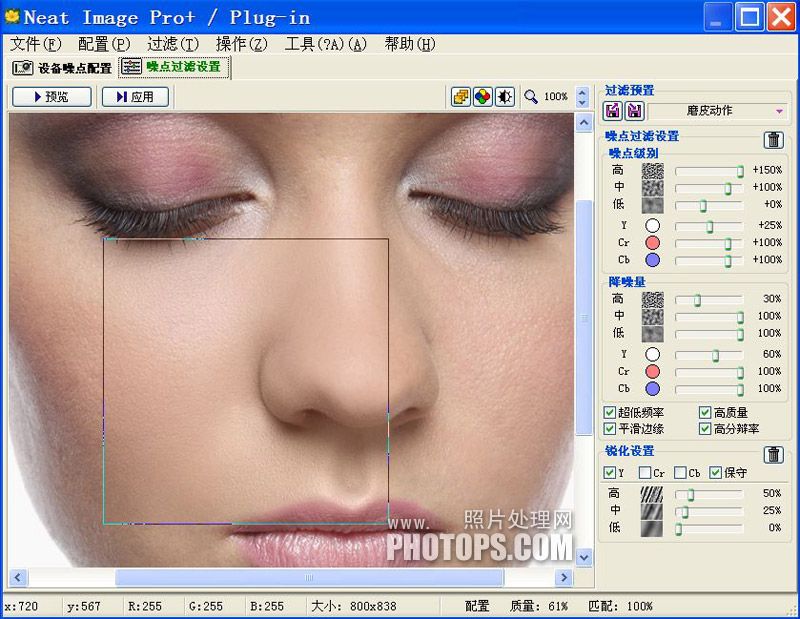Viewport: 800px width, 619px height.
Task: Click the mid frequency sharpening texture icon
Action: (x=652, y=511)
